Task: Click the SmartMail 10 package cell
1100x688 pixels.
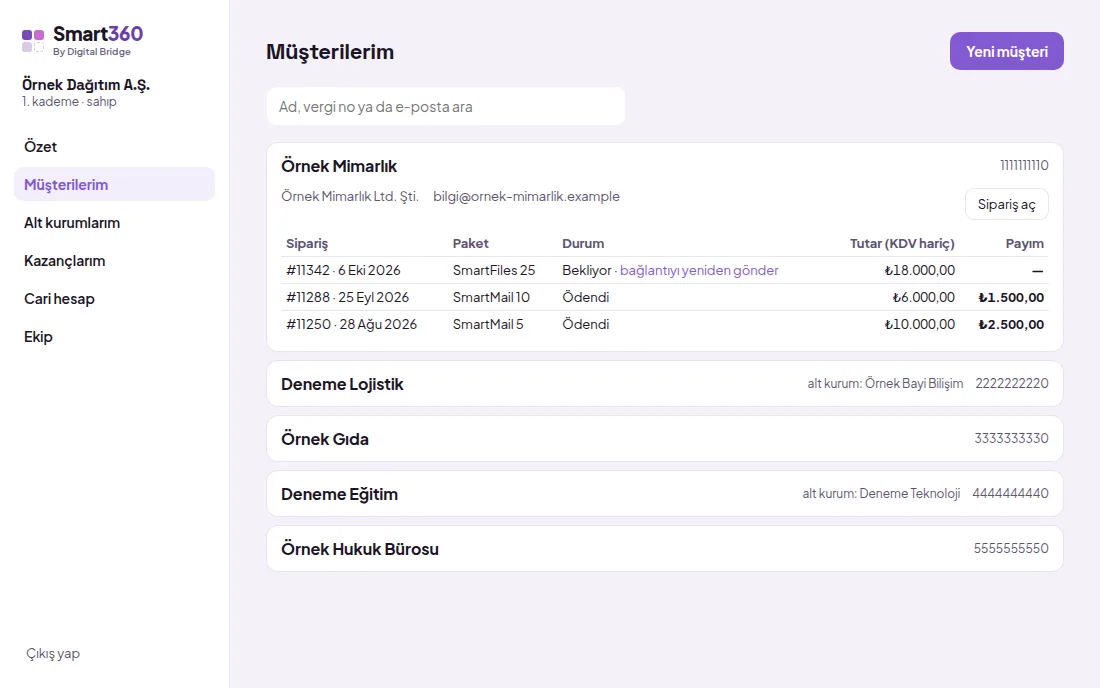Action: tap(491, 297)
